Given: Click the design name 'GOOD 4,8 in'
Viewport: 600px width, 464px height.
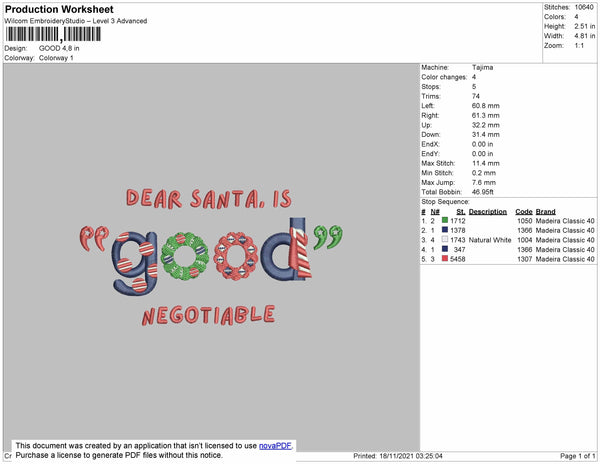Looking at the screenshot, I should (x=59, y=48).
